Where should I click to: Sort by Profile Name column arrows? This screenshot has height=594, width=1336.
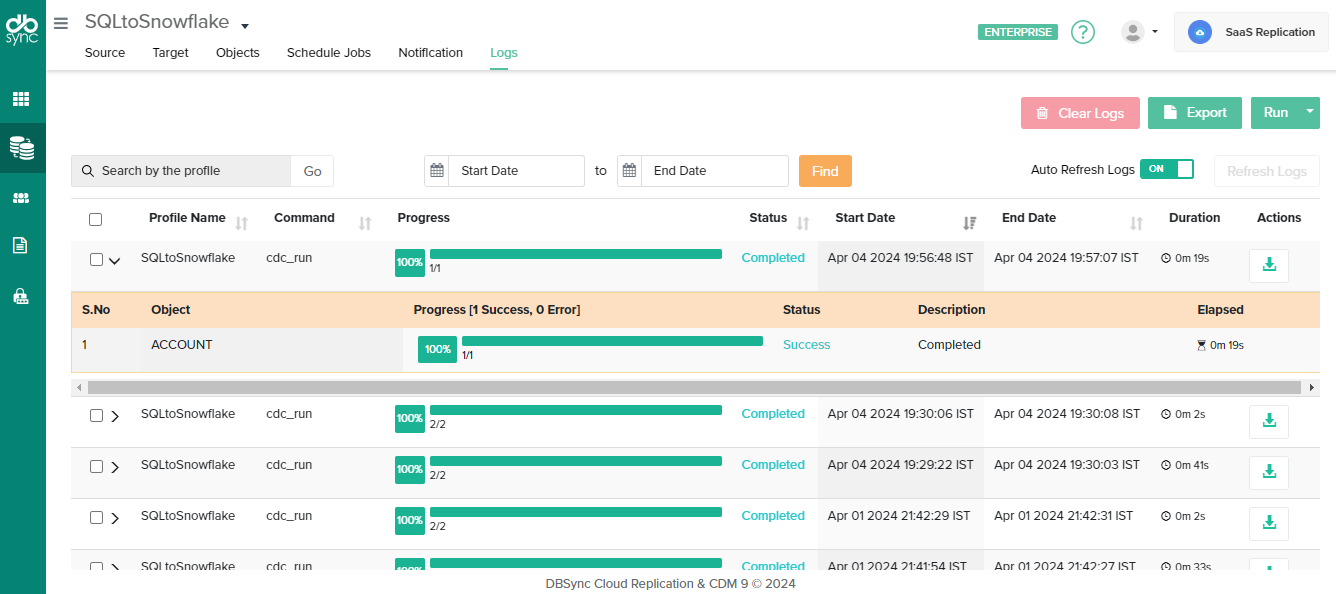tap(242, 223)
